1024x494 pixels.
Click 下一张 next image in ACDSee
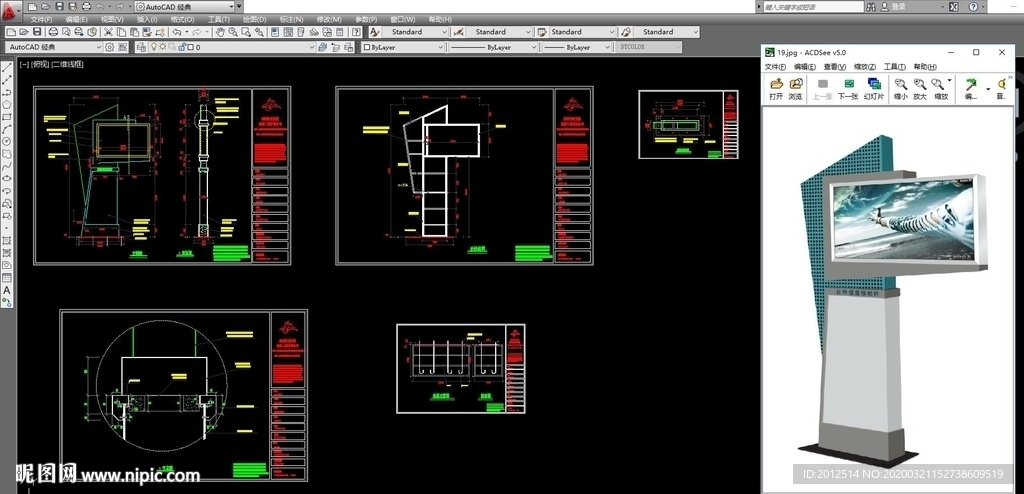[848, 89]
